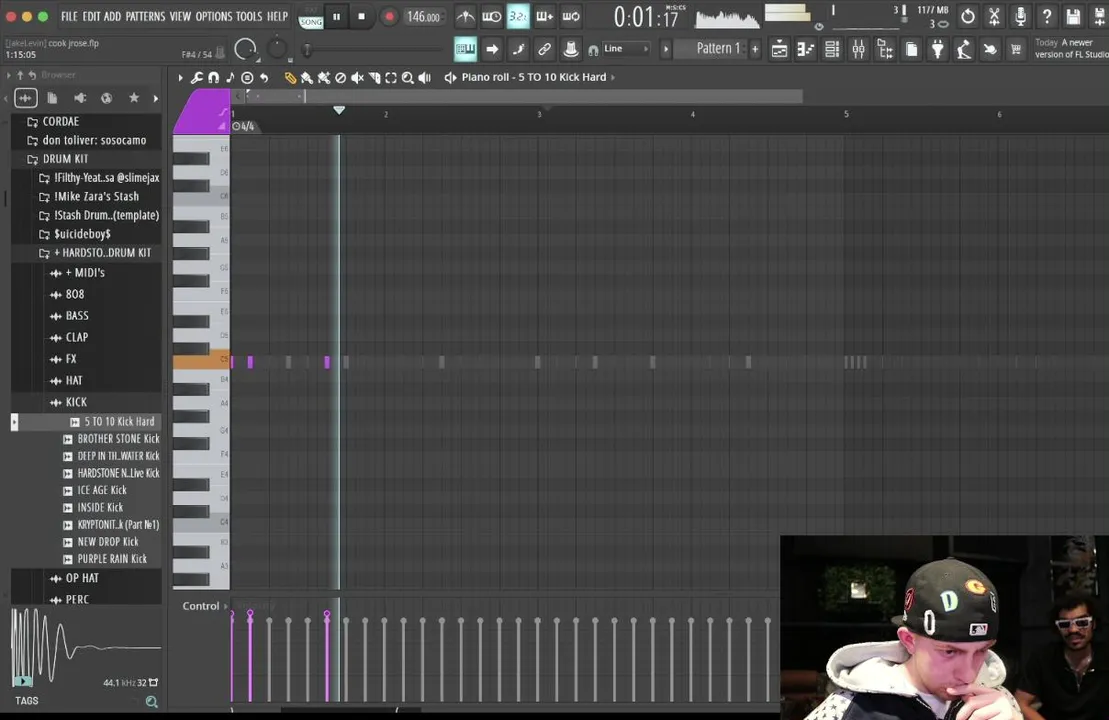Viewport: 1109px width, 720px height.
Task: Click the song position slider handle
Action: tap(307, 50)
